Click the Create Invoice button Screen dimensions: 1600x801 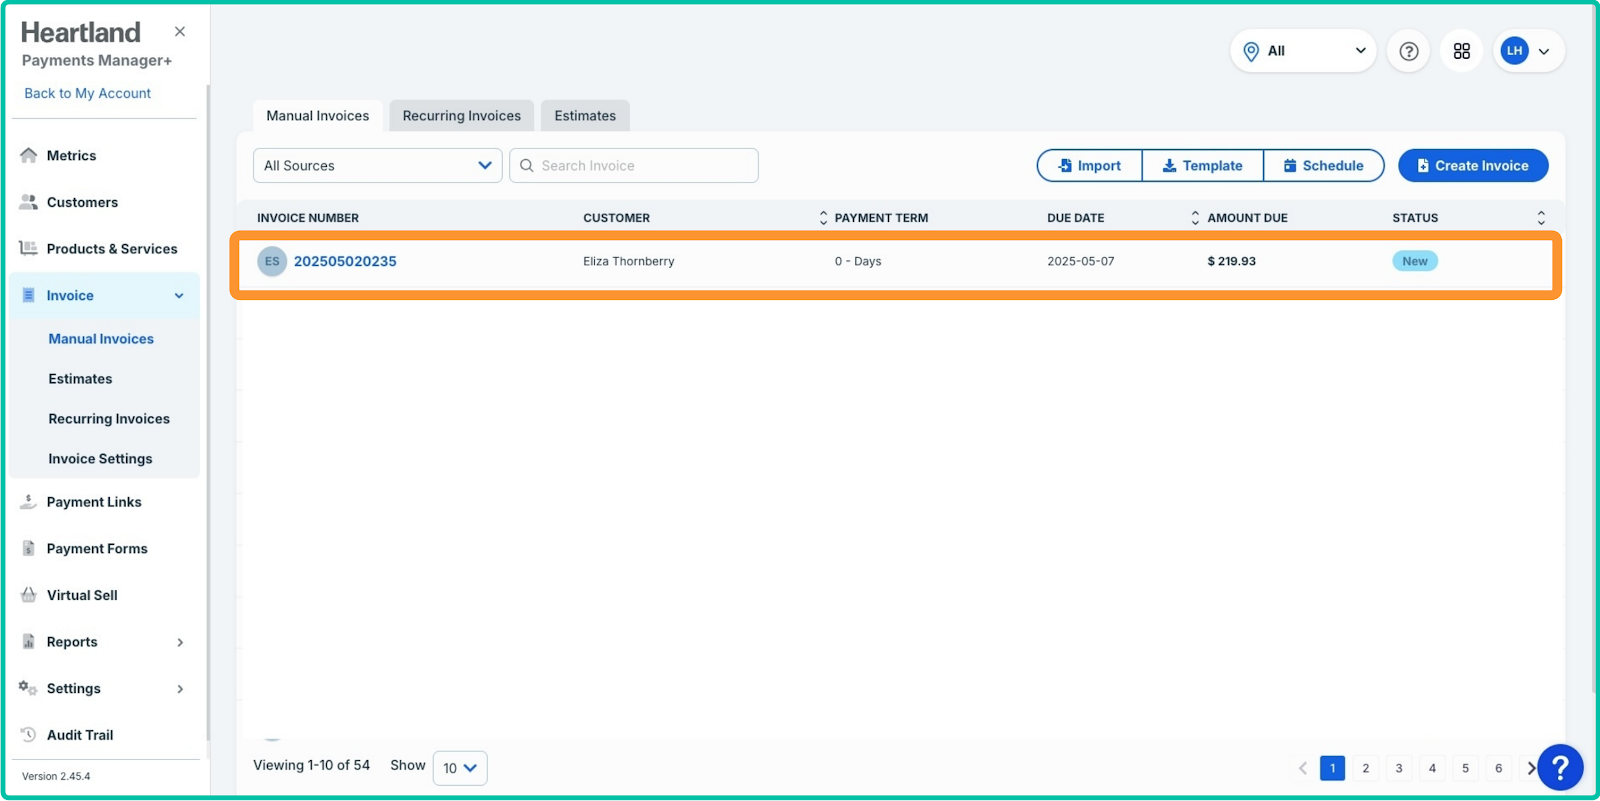pyautogui.click(x=1472, y=166)
